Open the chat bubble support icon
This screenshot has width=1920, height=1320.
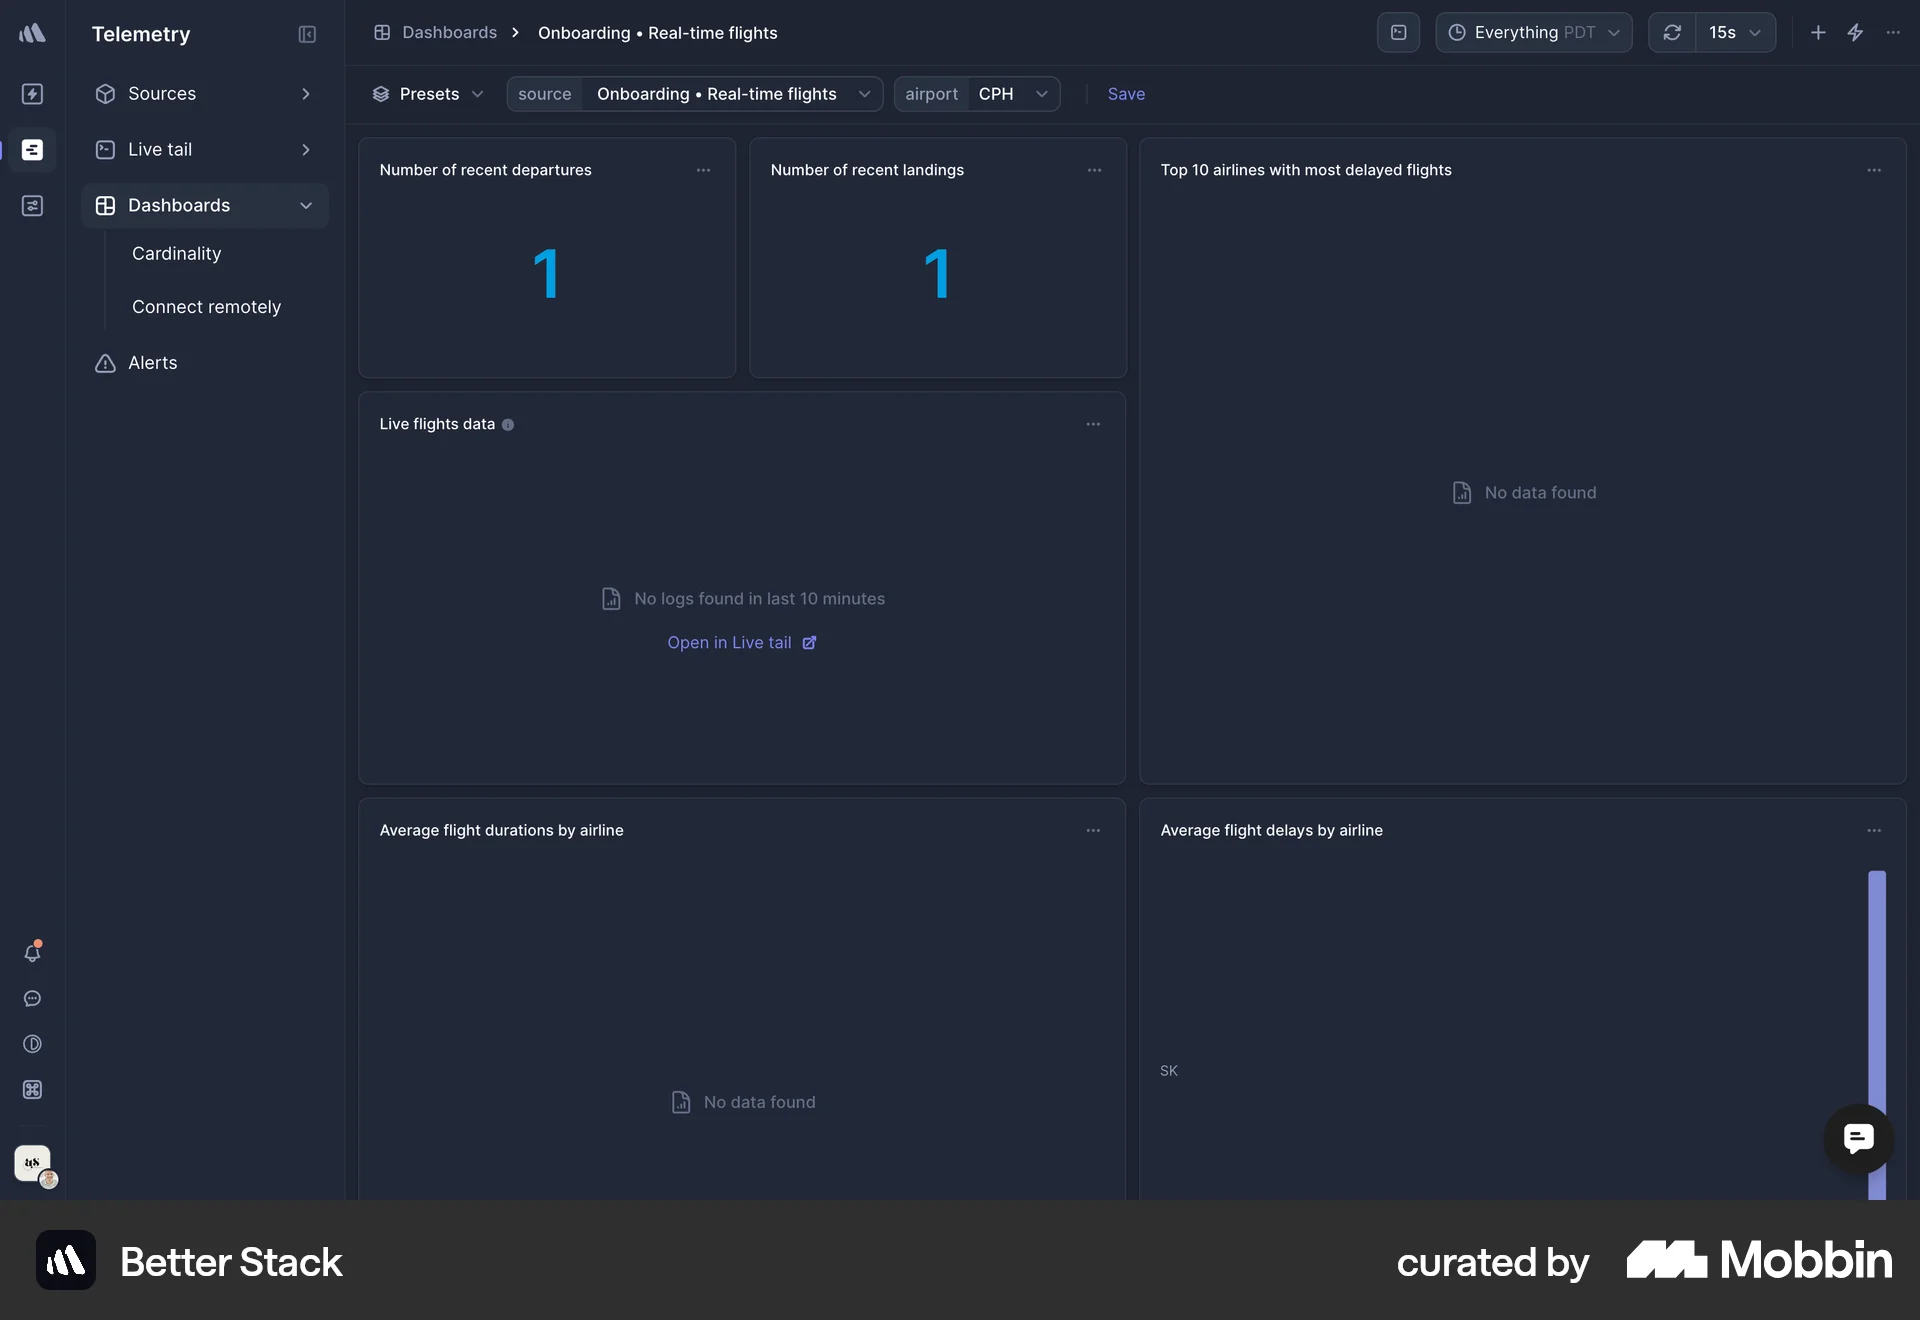point(33,999)
